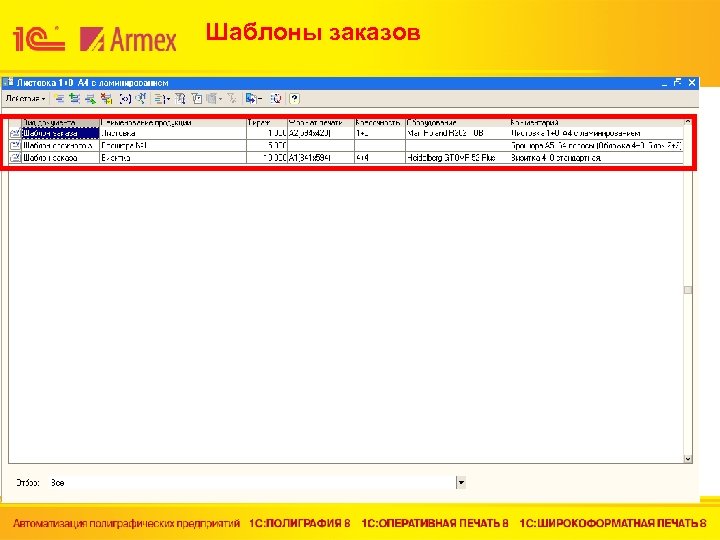Click the Формат печати column header
This screenshot has width=720, height=540.
pyautogui.click(x=321, y=123)
